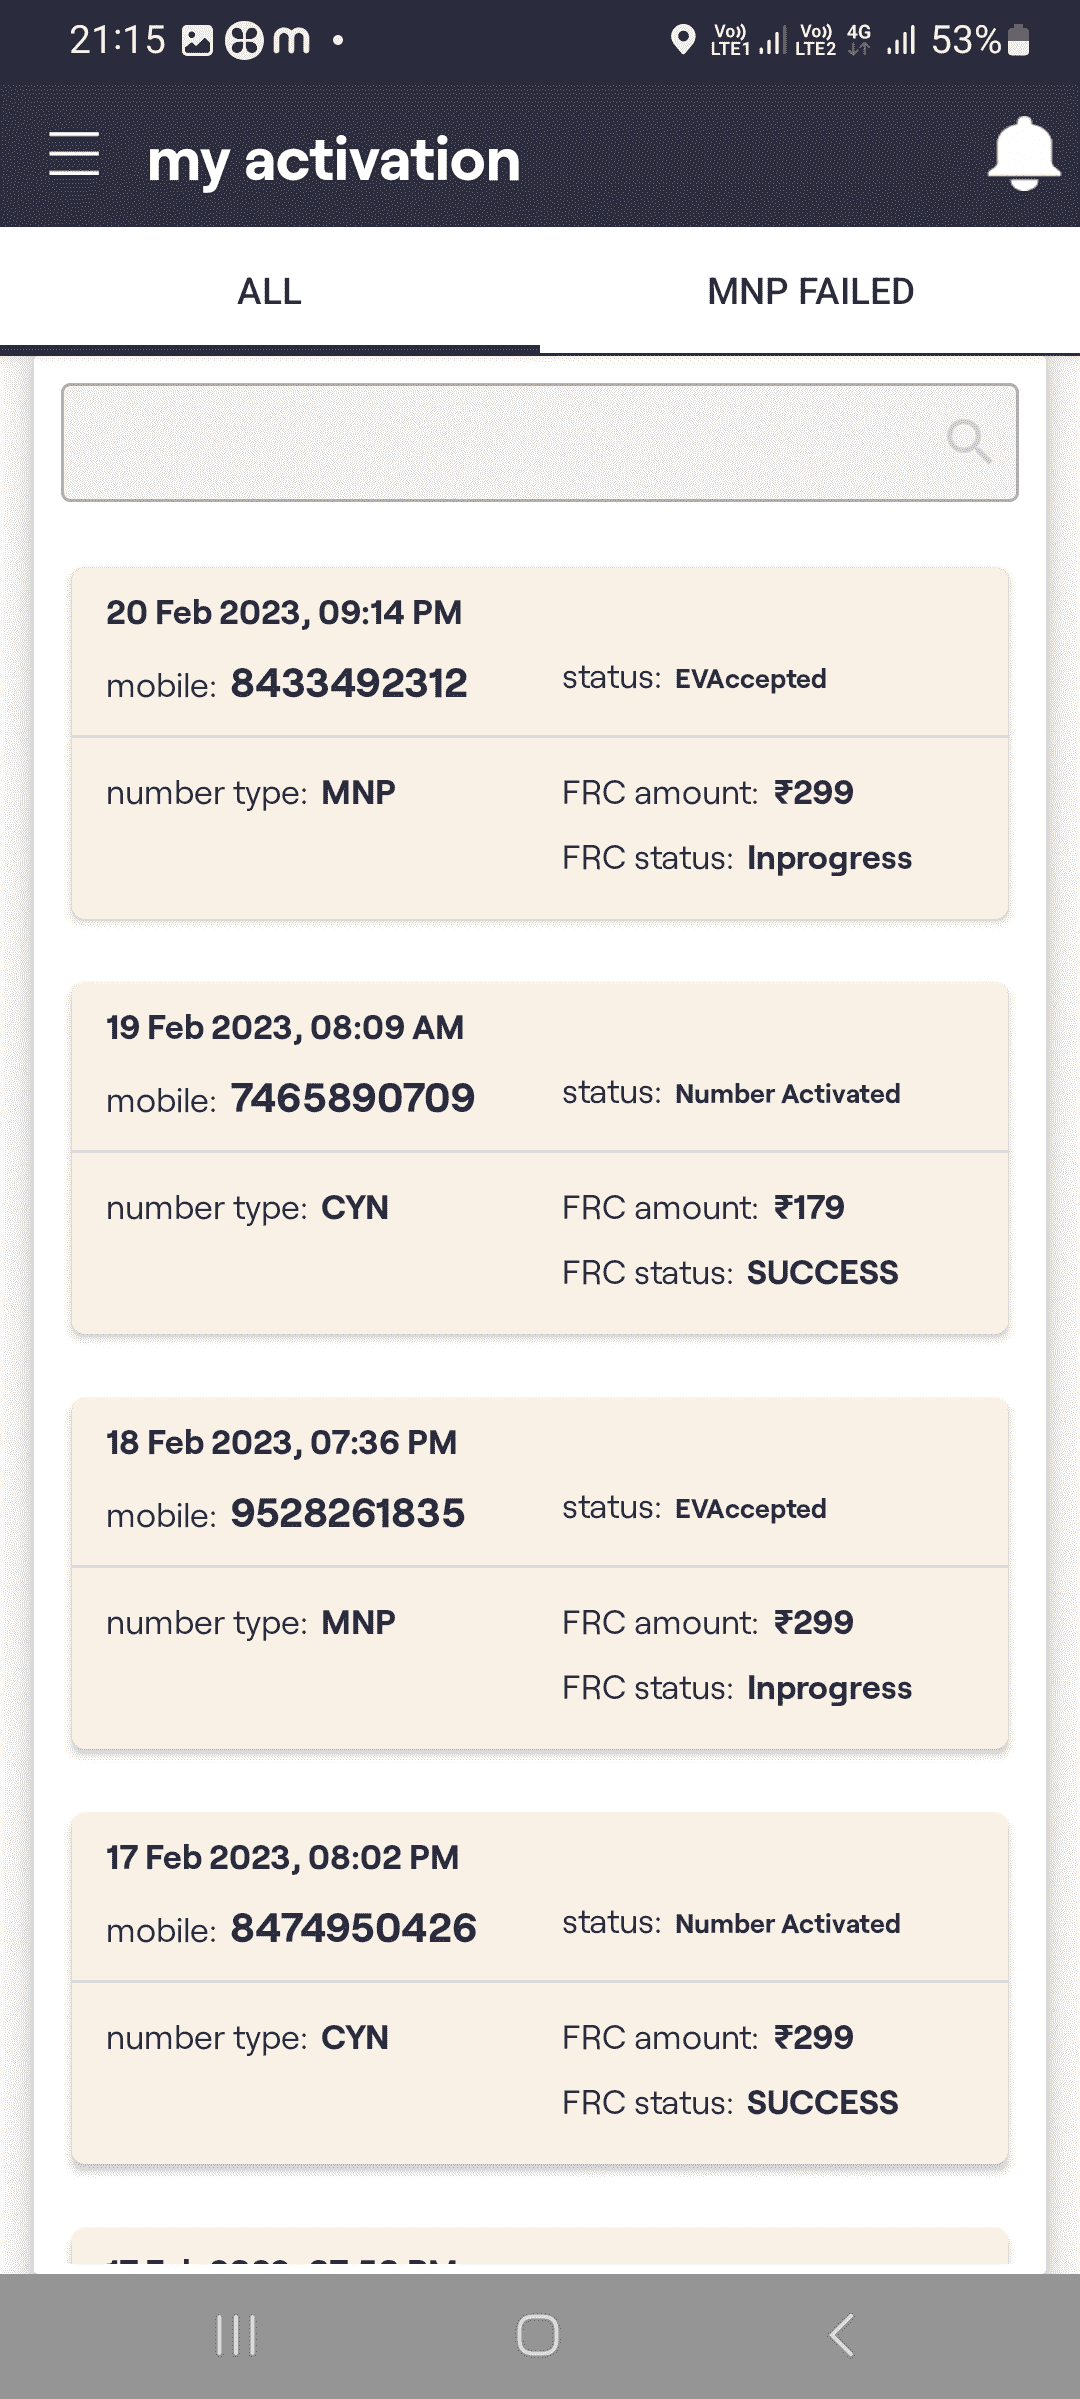Open the recent apps switcher
This screenshot has width=1080, height=2399.
237,2335
